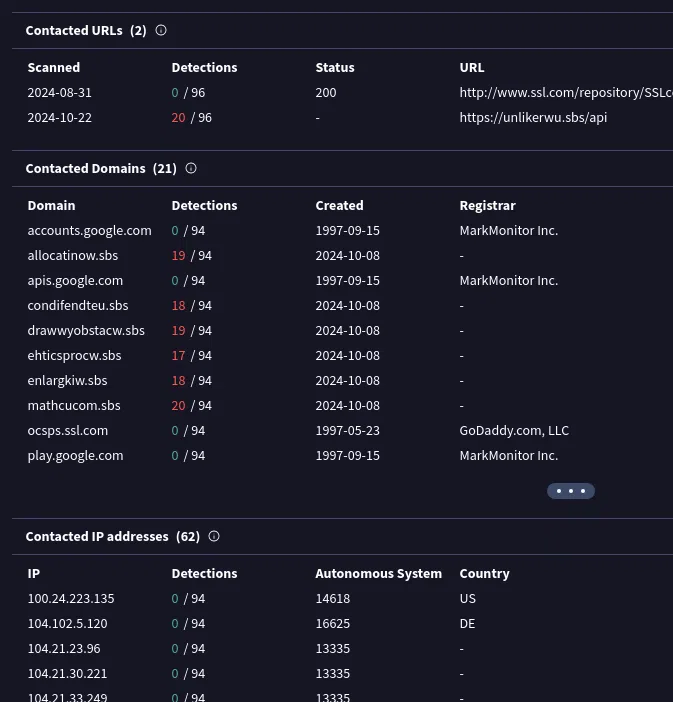Open IP address 104.21.23.96

[x=64, y=649]
